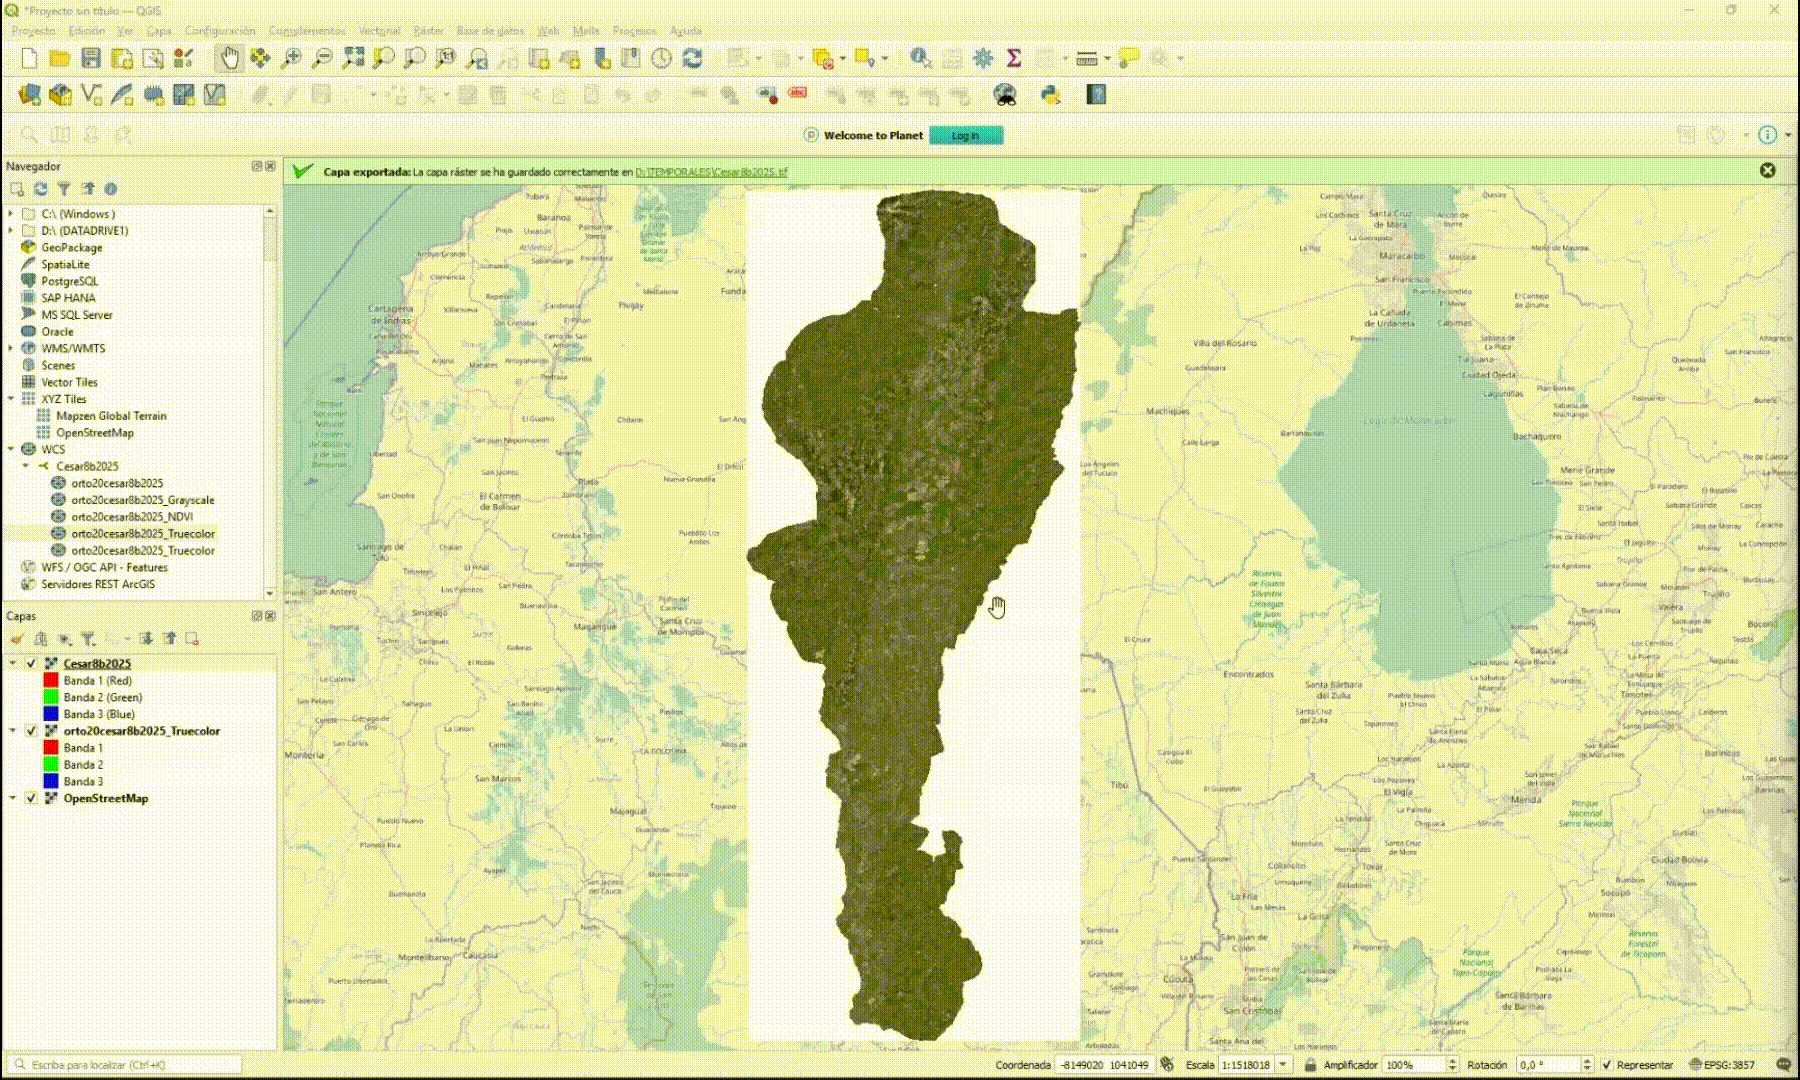The height and width of the screenshot is (1080, 1800).
Task: Open the Complementos menu
Action: [306, 31]
